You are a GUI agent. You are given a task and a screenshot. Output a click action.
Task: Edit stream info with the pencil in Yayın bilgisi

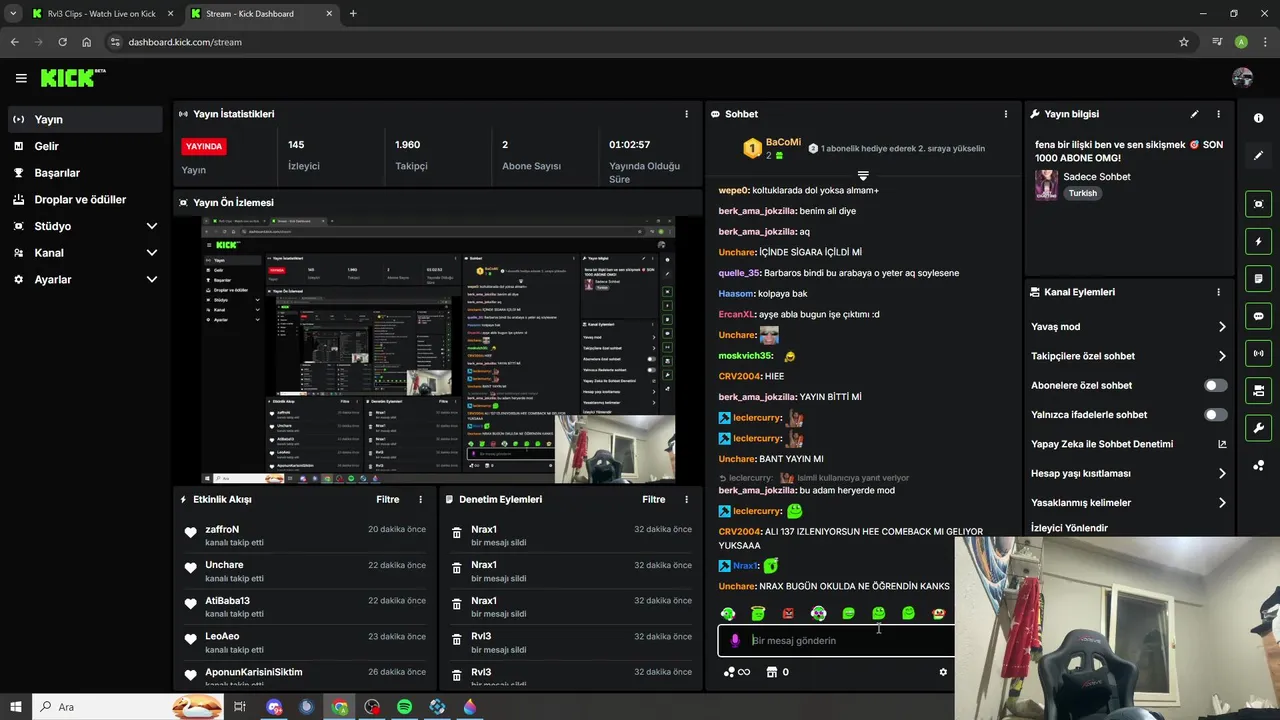tap(1194, 114)
